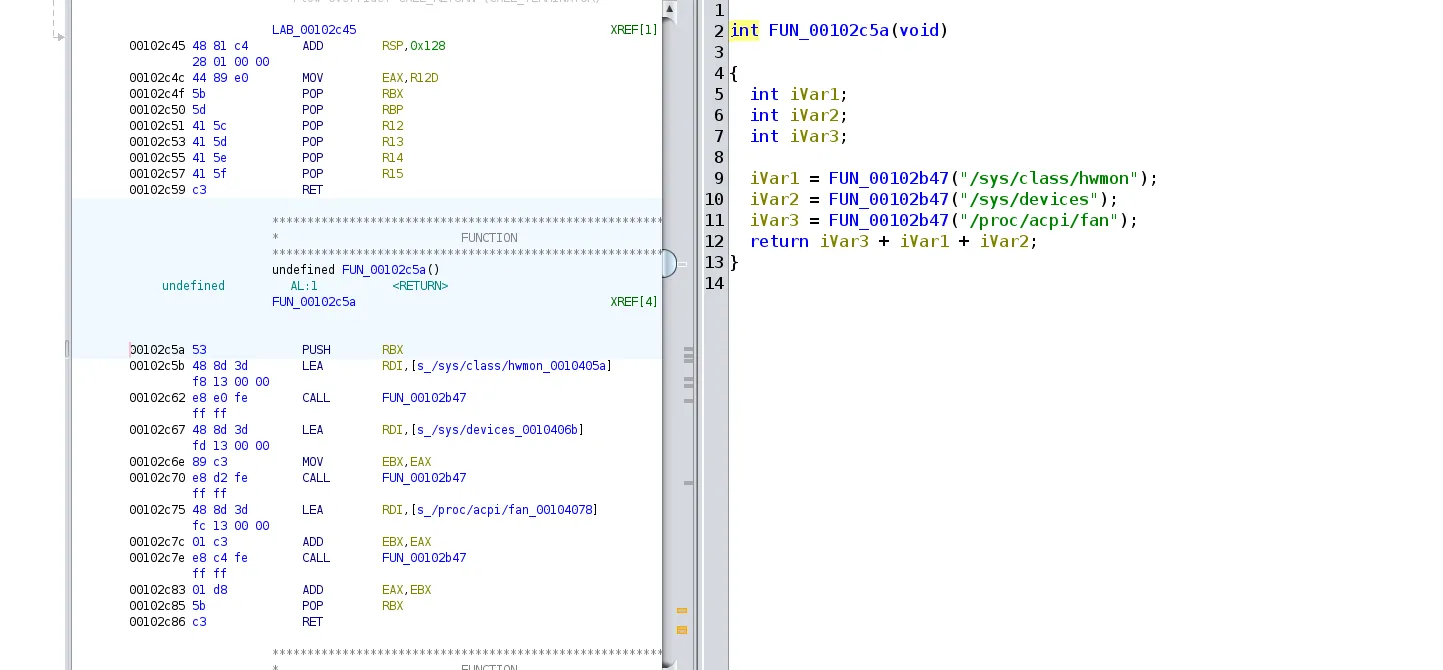Select address 00102c45 in the listing

157,46
